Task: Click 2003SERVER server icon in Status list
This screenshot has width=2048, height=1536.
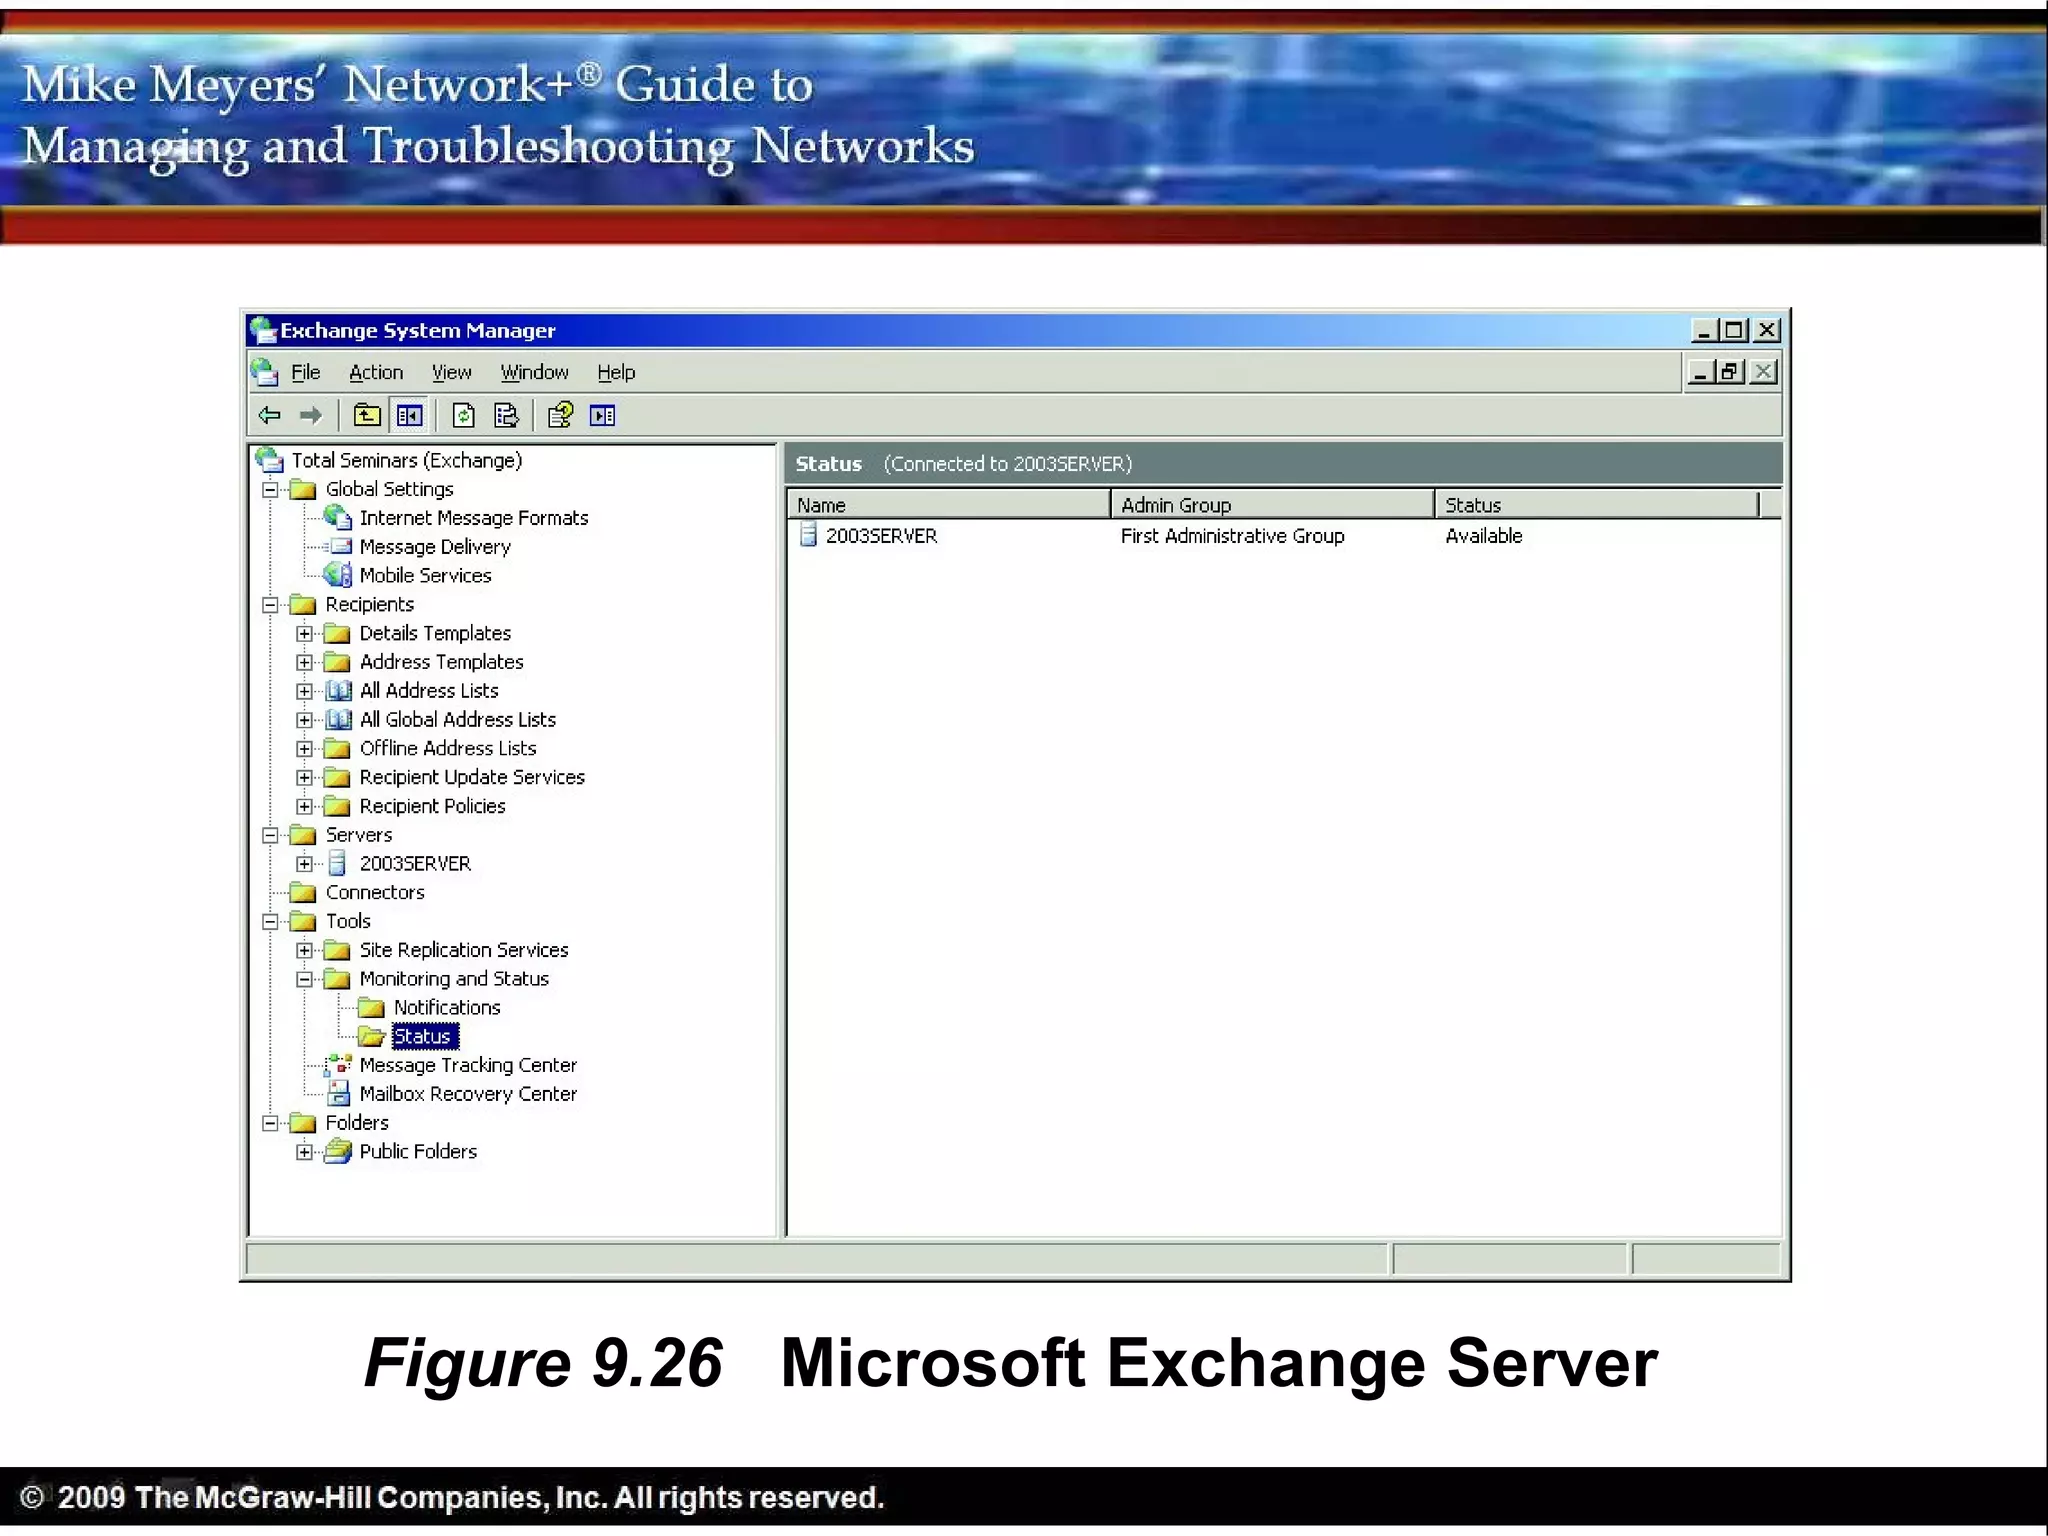Action: pyautogui.click(x=808, y=535)
